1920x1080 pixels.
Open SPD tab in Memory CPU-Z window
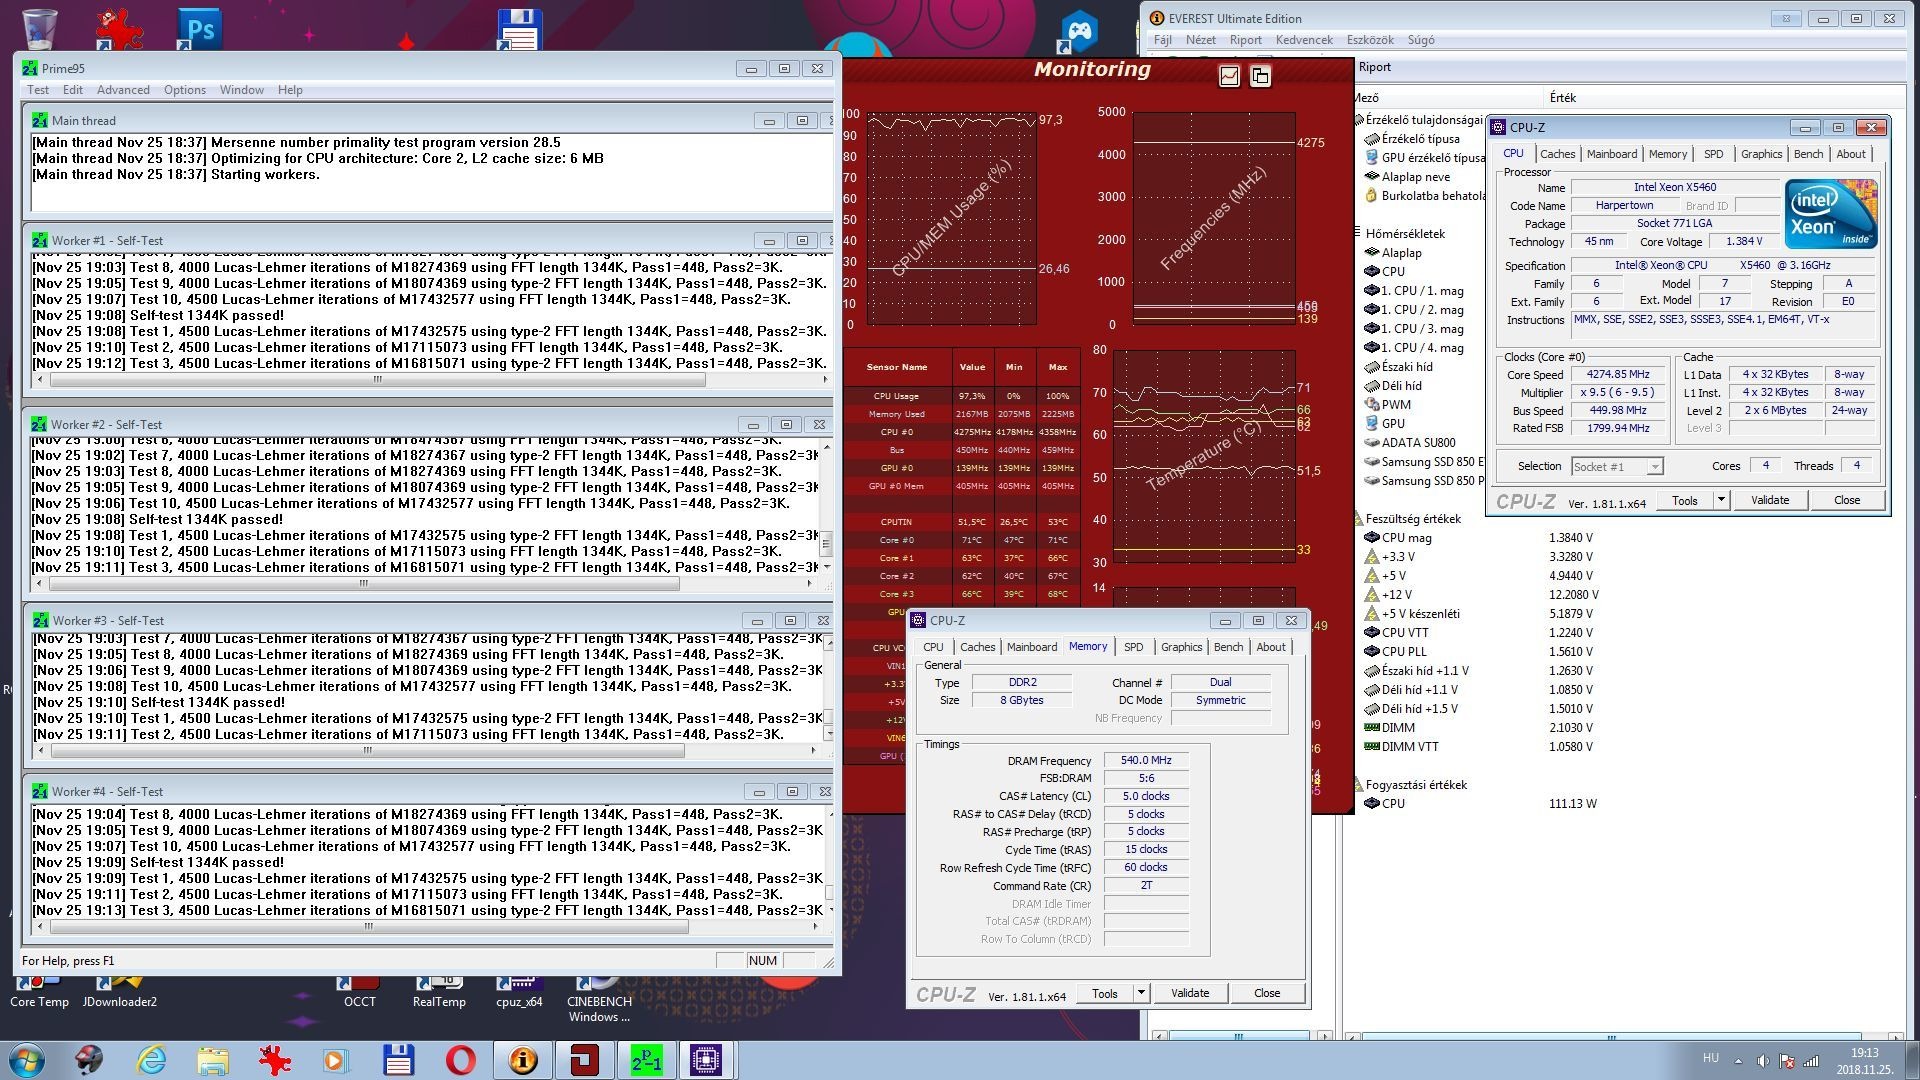tap(1133, 647)
